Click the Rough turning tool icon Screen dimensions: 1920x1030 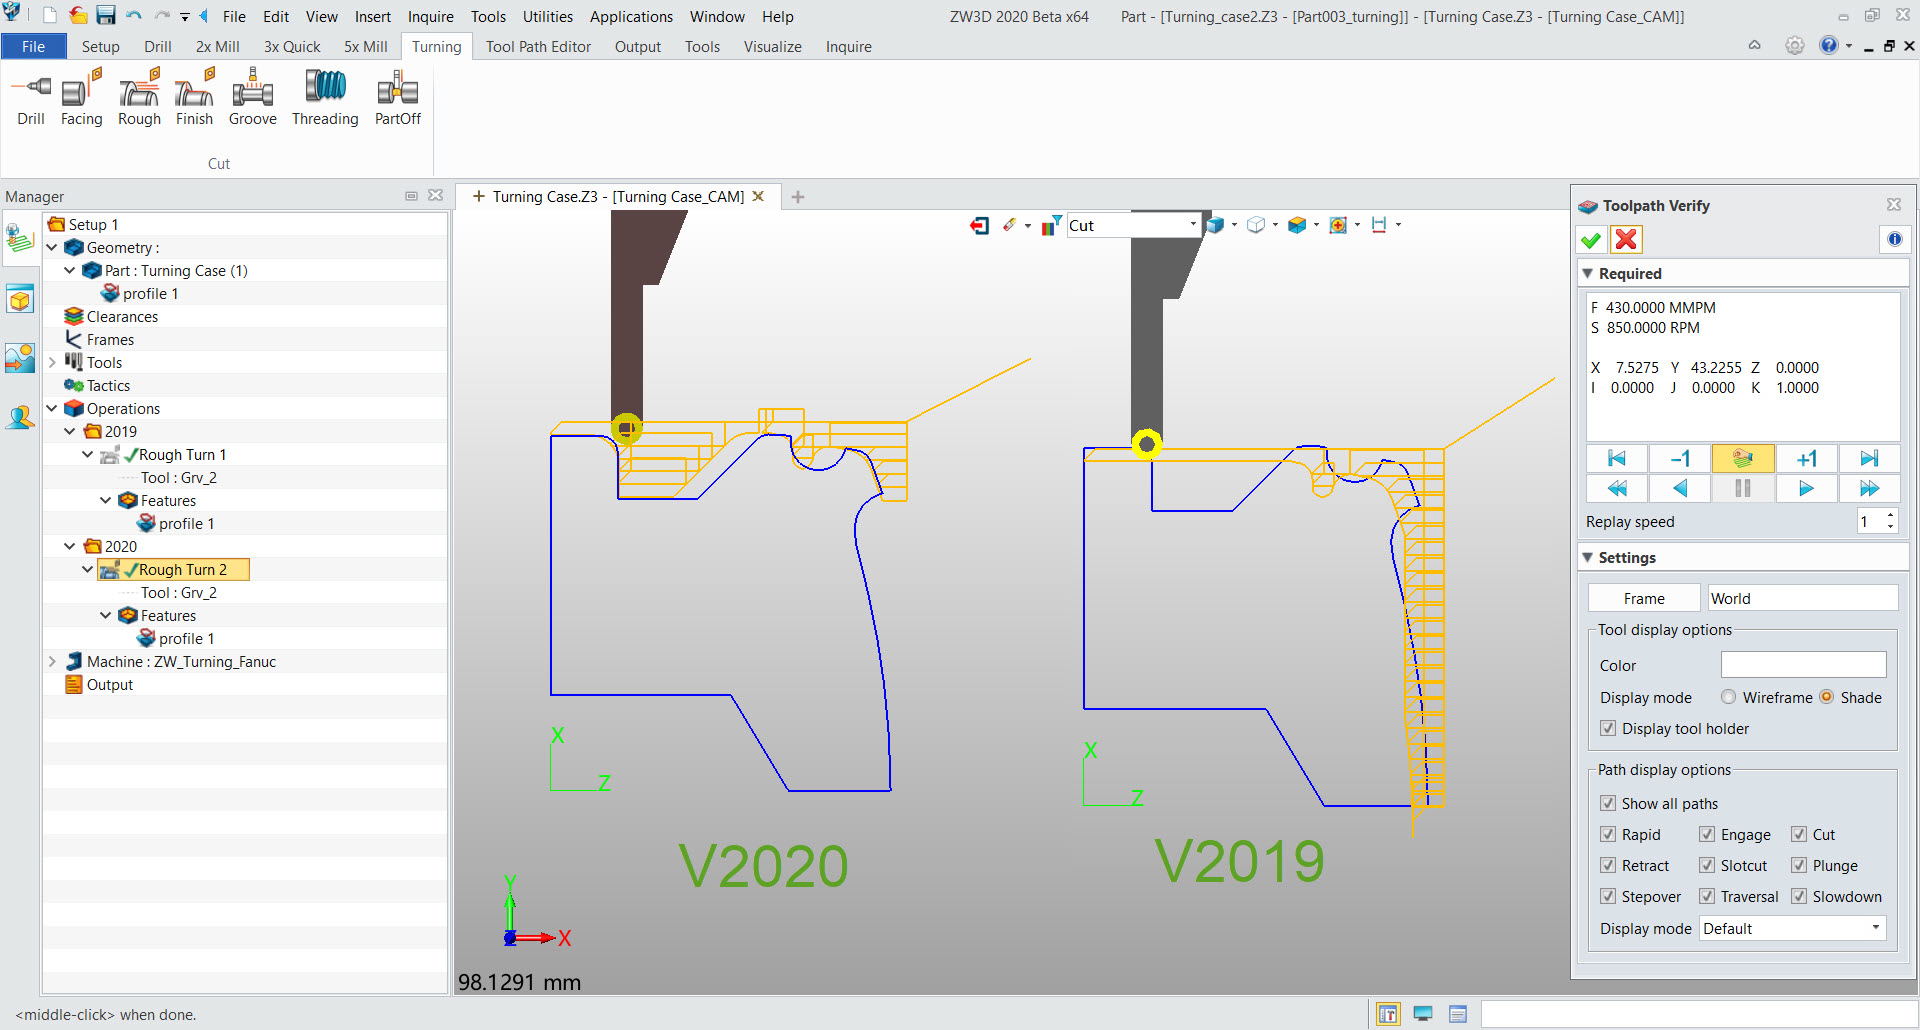139,96
